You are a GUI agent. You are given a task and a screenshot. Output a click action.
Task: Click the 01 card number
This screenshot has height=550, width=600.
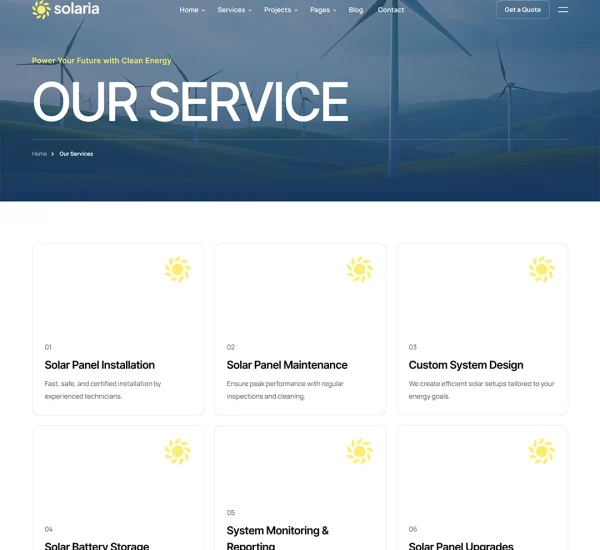[48, 347]
